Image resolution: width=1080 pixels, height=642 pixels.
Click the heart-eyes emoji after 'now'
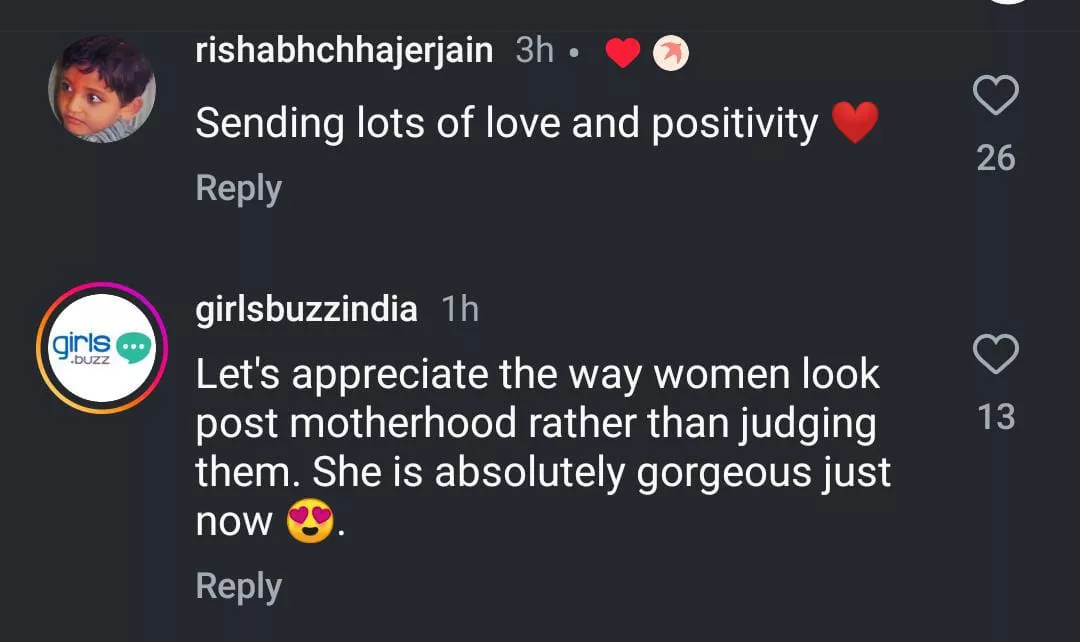click(309, 522)
